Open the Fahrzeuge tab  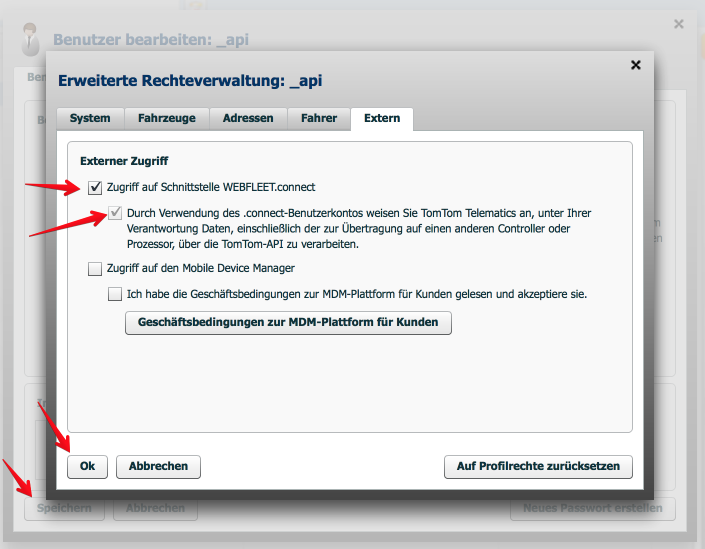(x=167, y=118)
